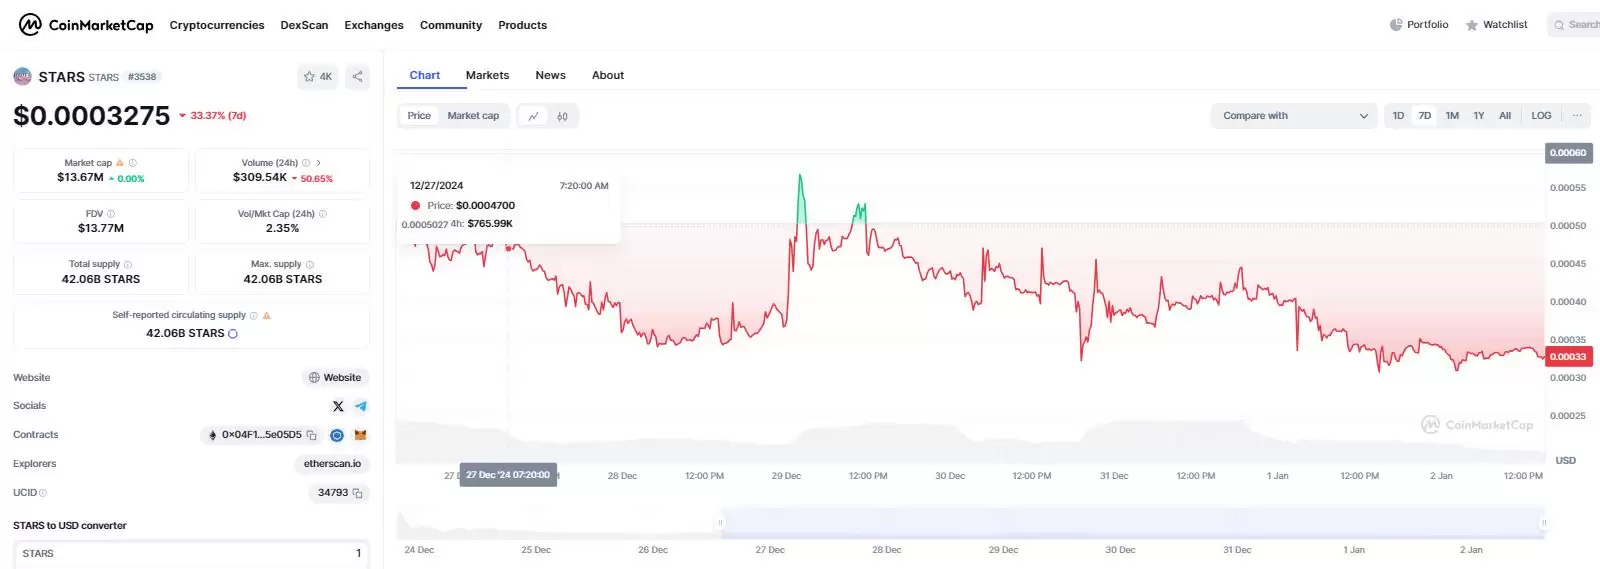Click the share icon next to STARS

tap(358, 77)
